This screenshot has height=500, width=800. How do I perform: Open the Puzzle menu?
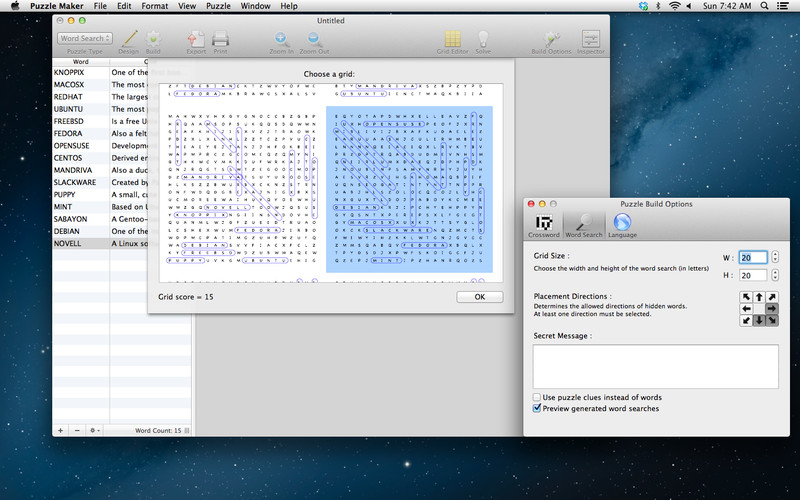tap(218, 6)
